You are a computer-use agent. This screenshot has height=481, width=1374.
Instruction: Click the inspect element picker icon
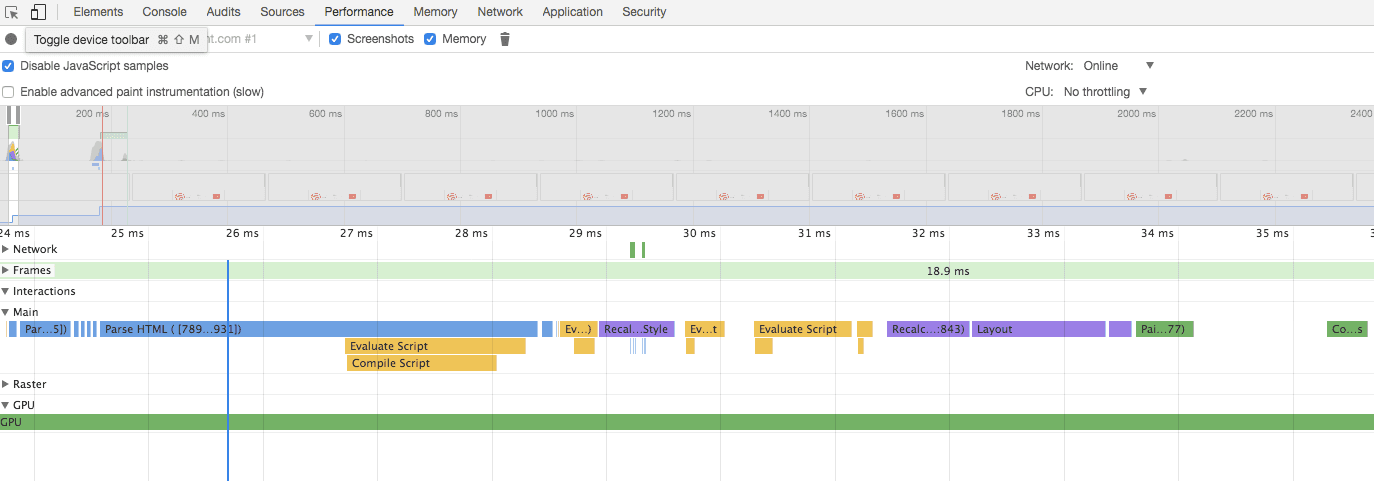click(12, 13)
